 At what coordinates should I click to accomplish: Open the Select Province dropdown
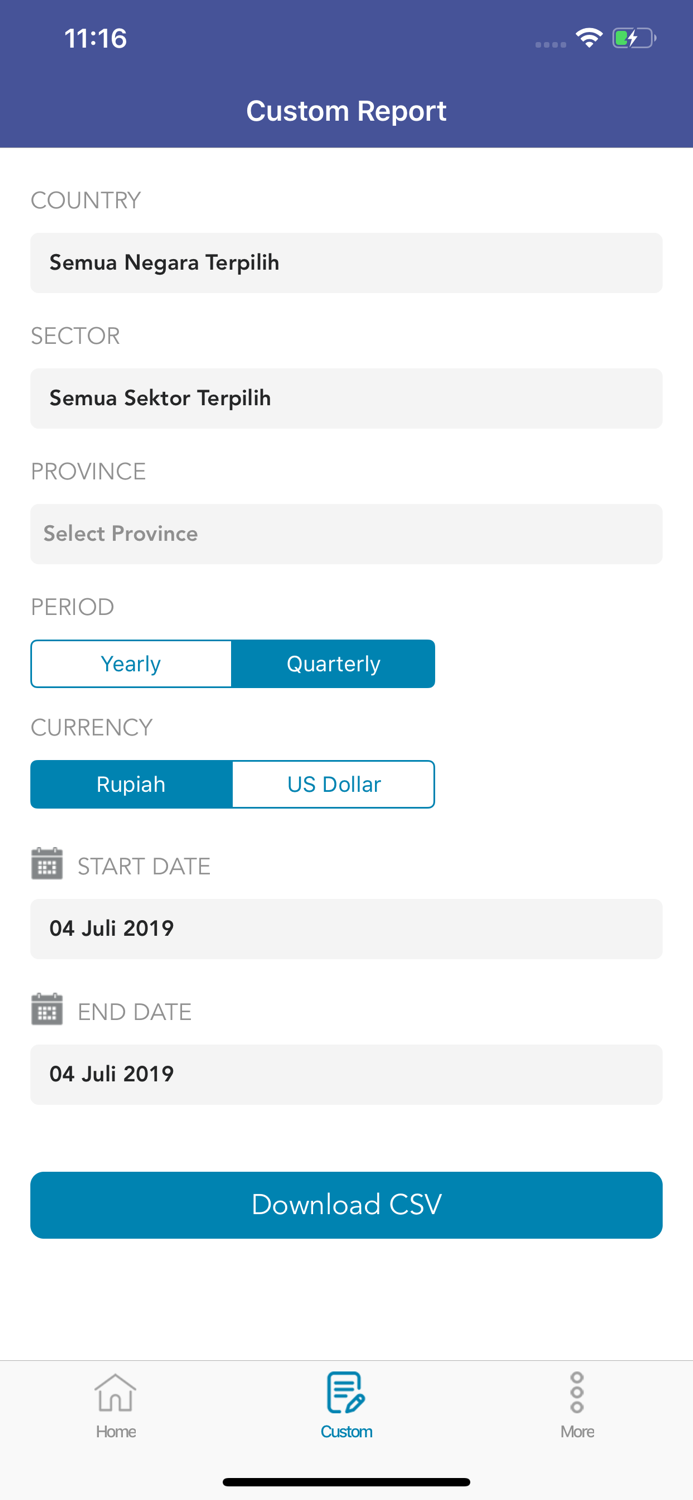point(346,534)
